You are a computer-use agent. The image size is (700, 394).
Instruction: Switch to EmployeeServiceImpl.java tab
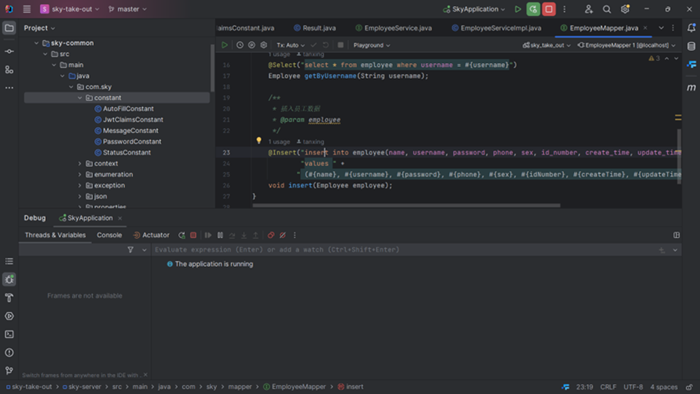point(496,28)
